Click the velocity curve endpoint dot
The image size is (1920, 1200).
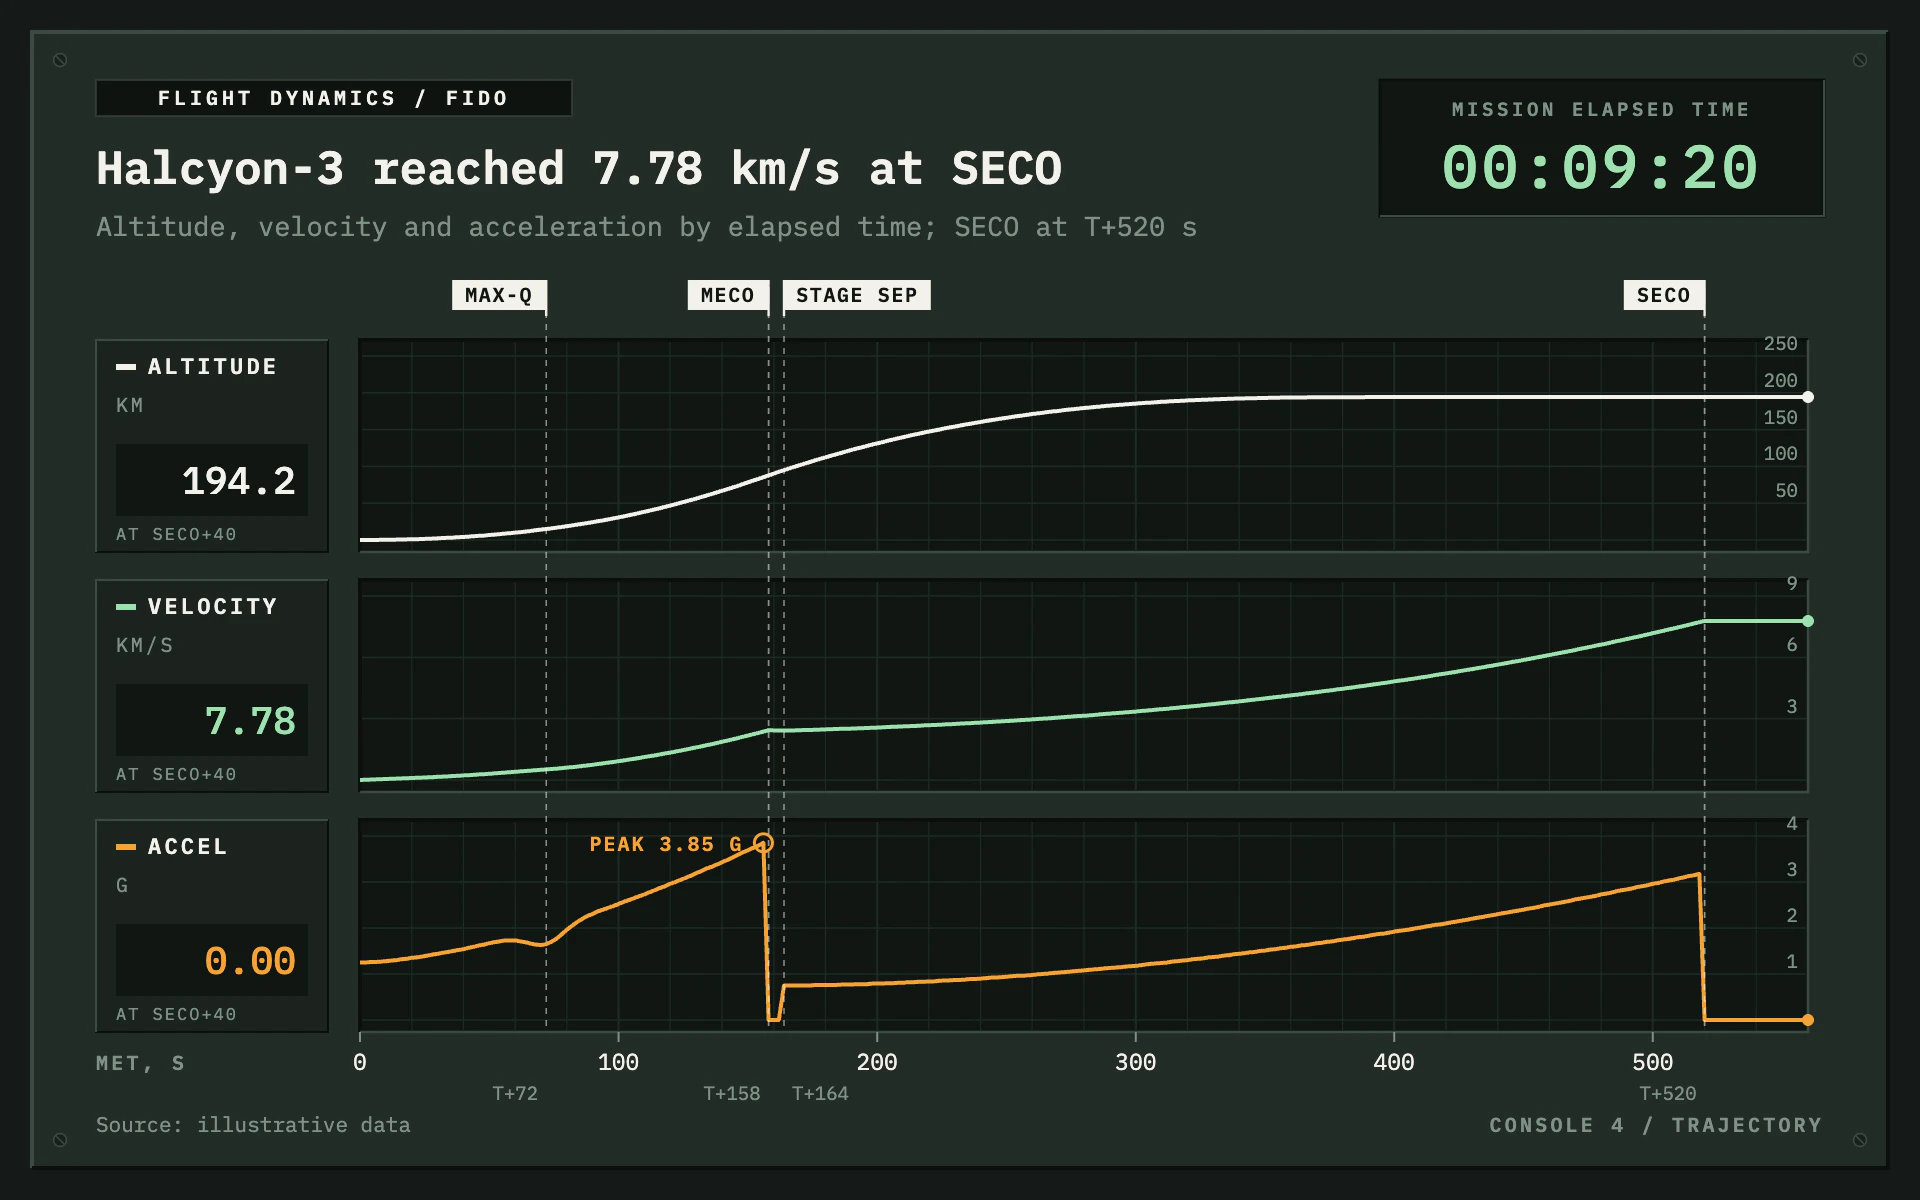point(1808,621)
